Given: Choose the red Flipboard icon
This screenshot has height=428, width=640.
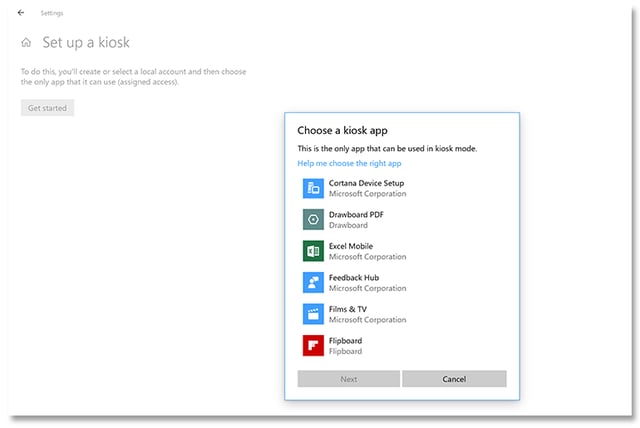Looking at the screenshot, I should pyautogui.click(x=313, y=346).
